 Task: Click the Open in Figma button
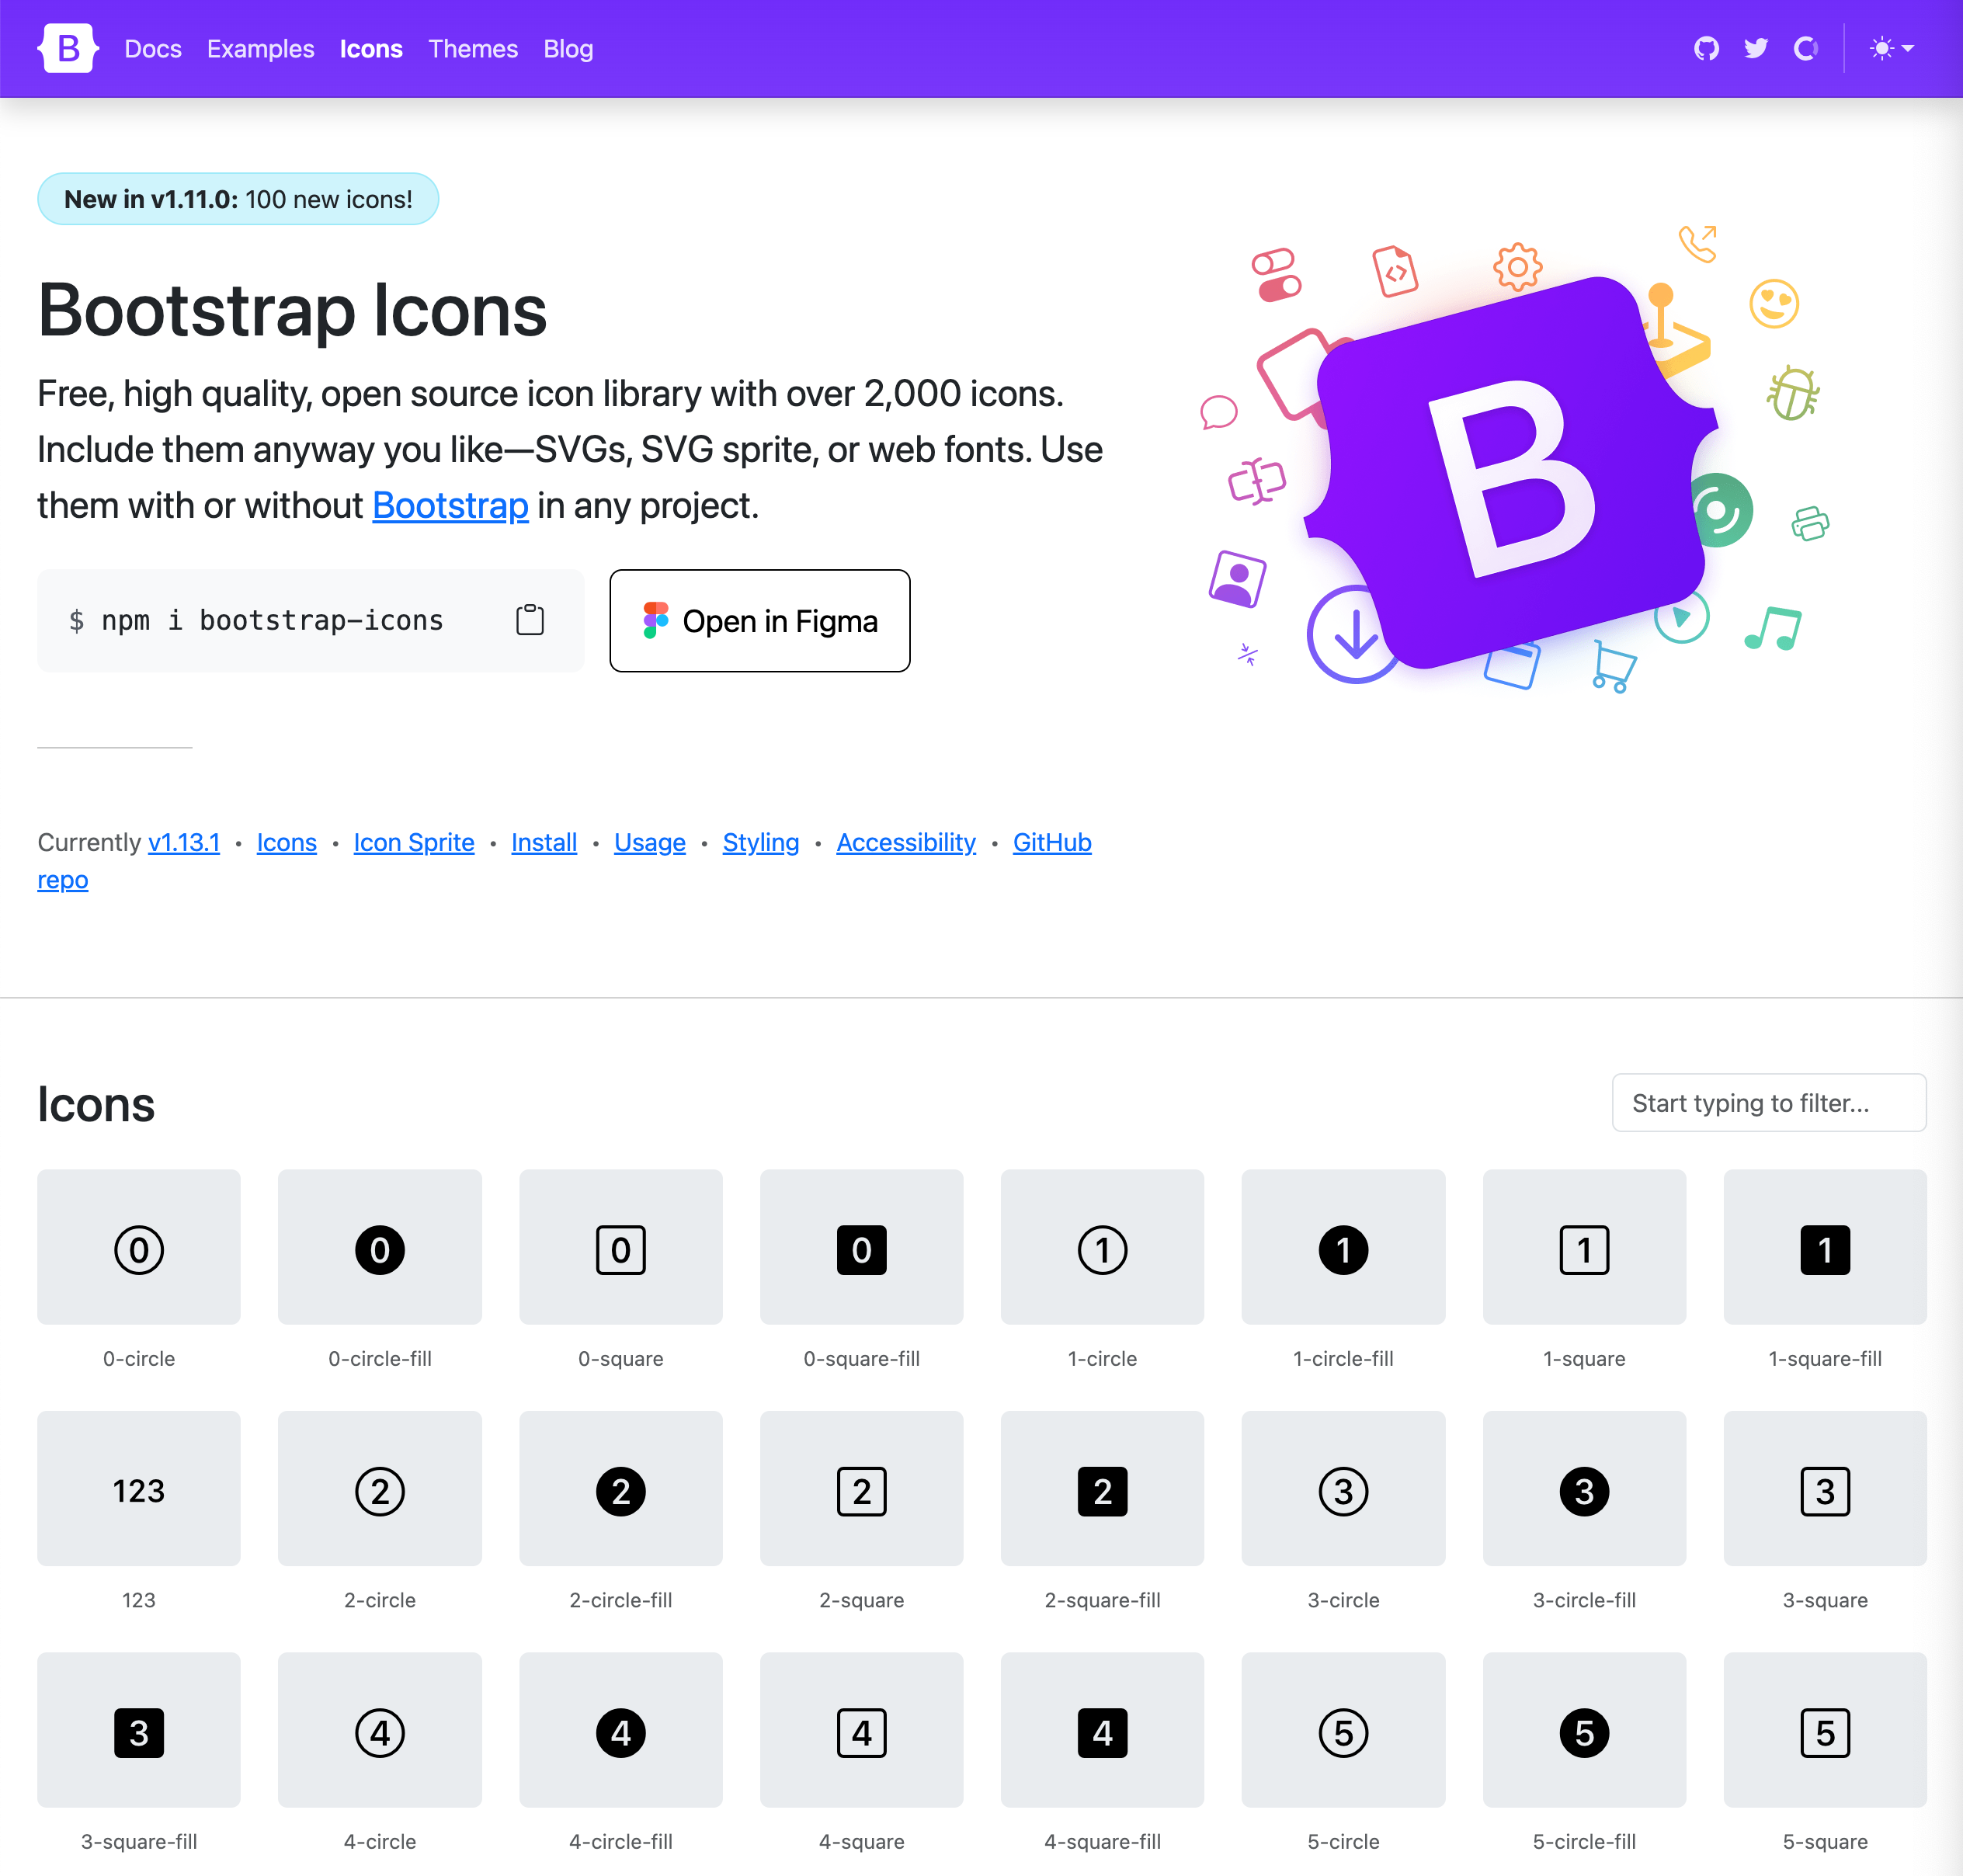[759, 620]
